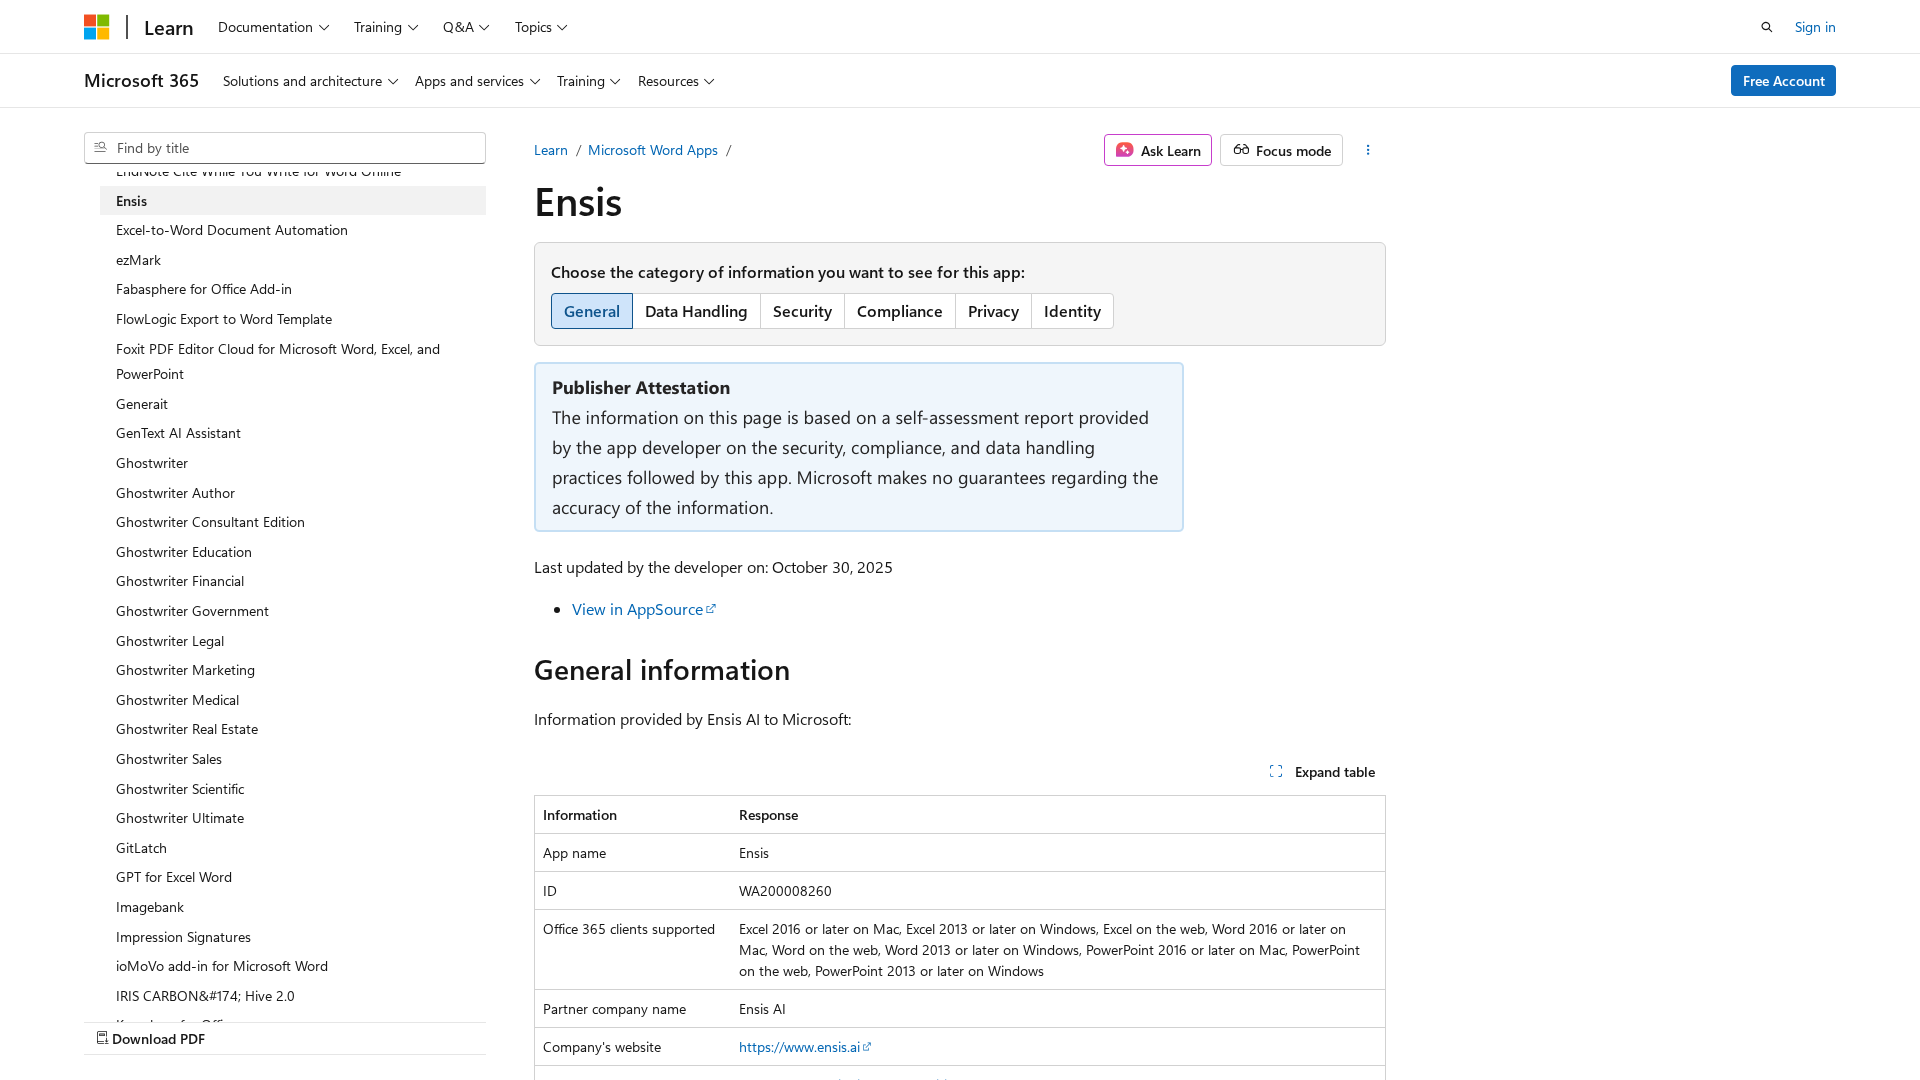Screen dimensions: 1920x1080
Task: Click the Download PDF icon
Action: pyautogui.click(x=102, y=1038)
